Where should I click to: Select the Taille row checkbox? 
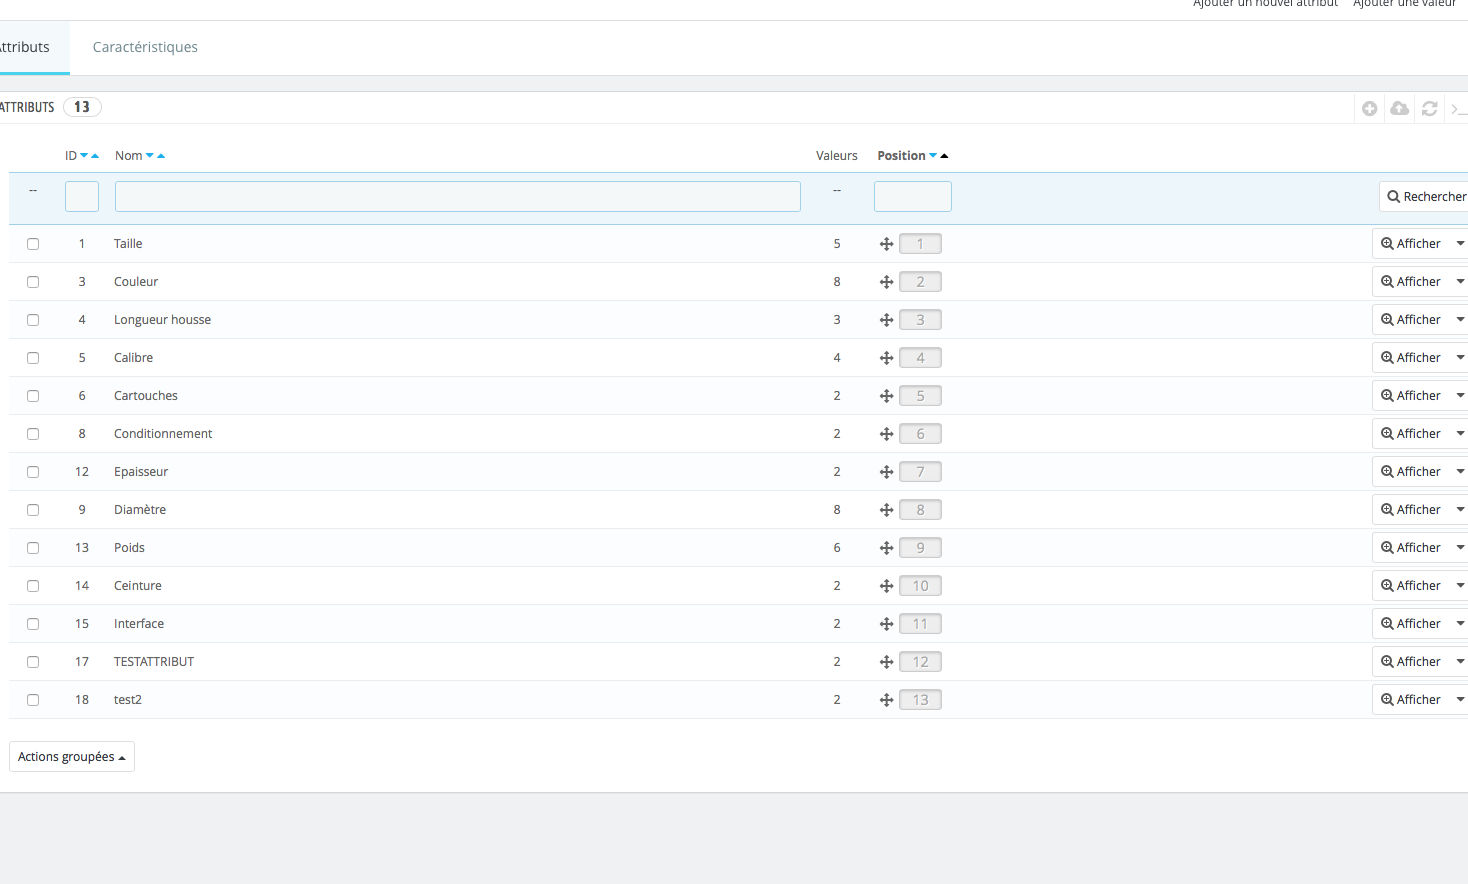pos(33,244)
